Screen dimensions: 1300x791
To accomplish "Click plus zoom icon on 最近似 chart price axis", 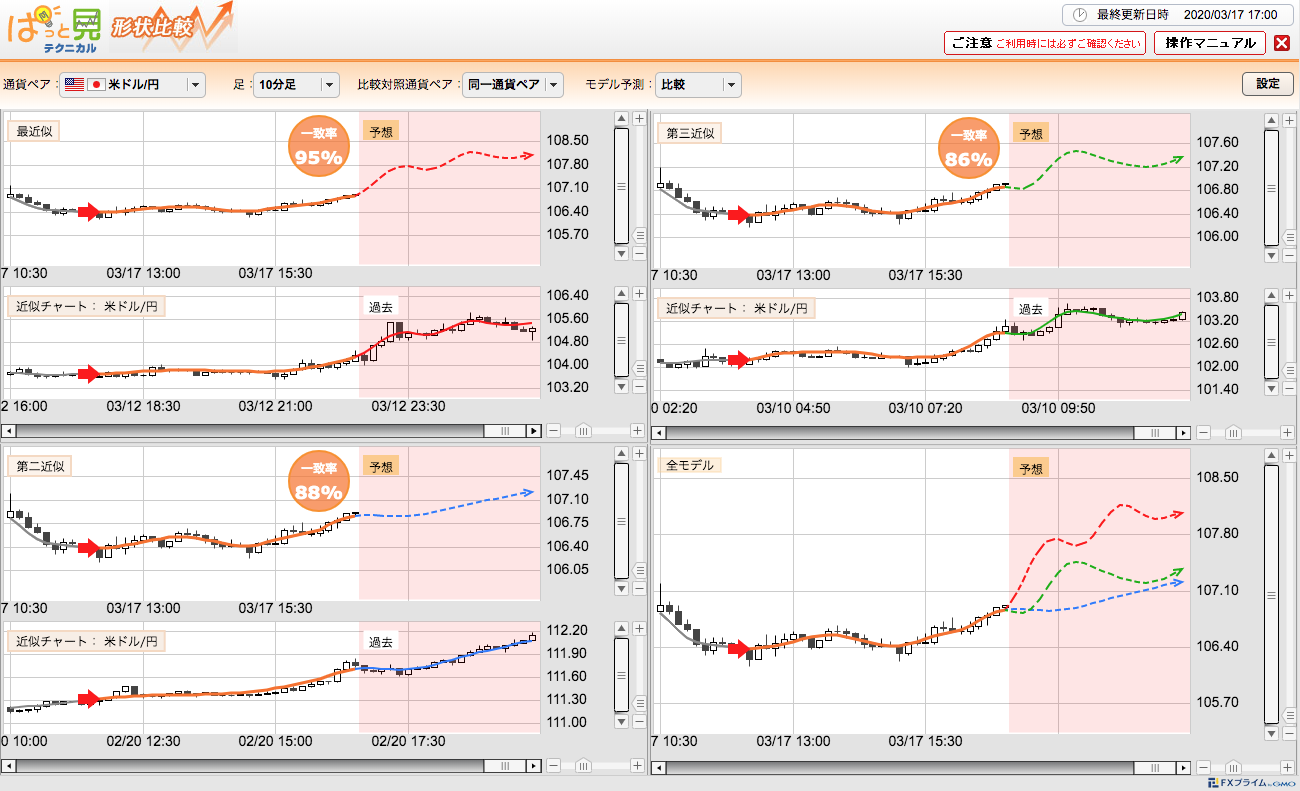I will (639, 119).
